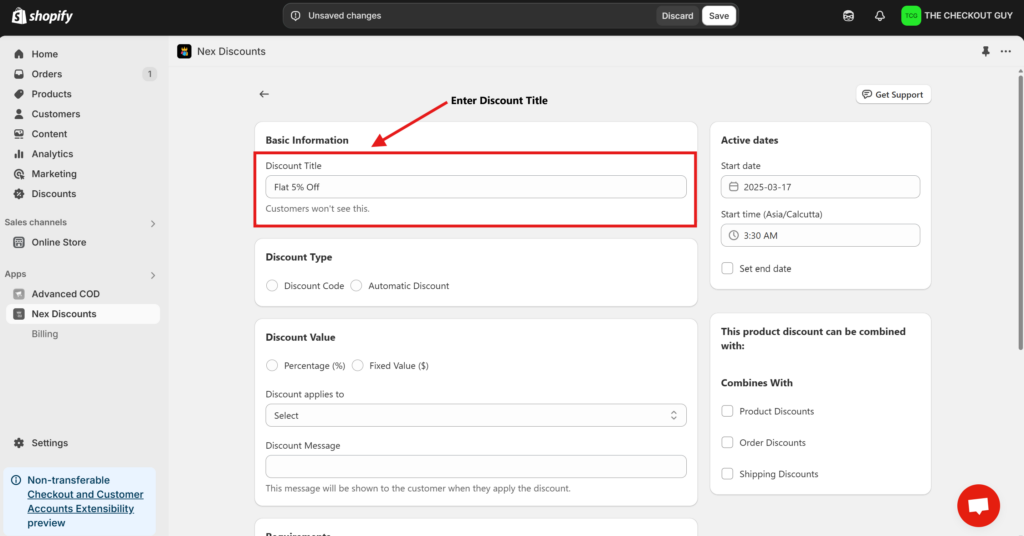Select the Discount Code radio button

pyautogui.click(x=272, y=286)
